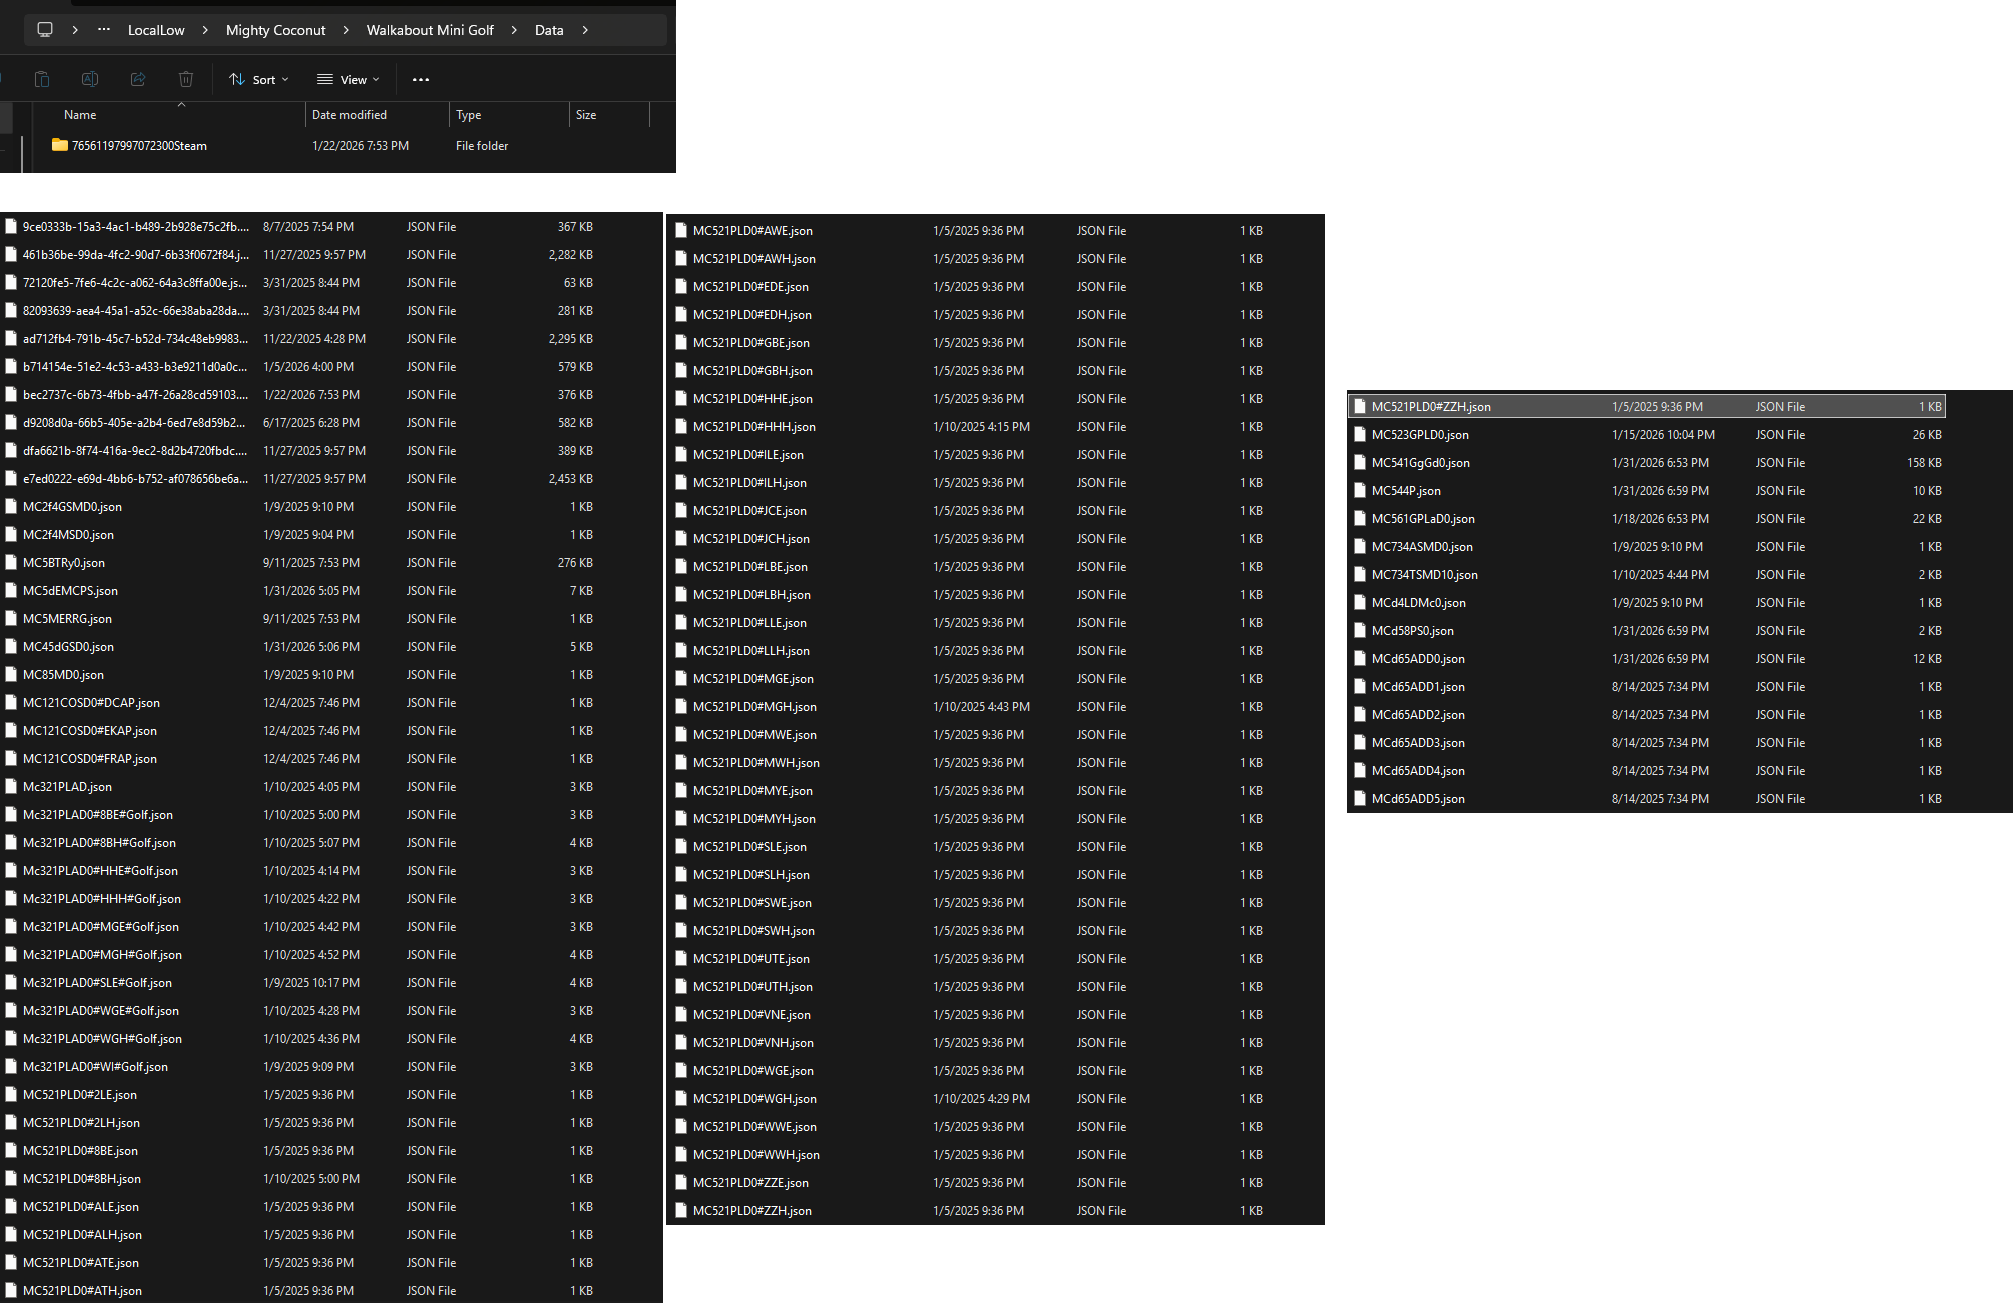The height and width of the screenshot is (1306, 2013).
Task: Select the MC523GPLD0.json file
Action: 1420,435
